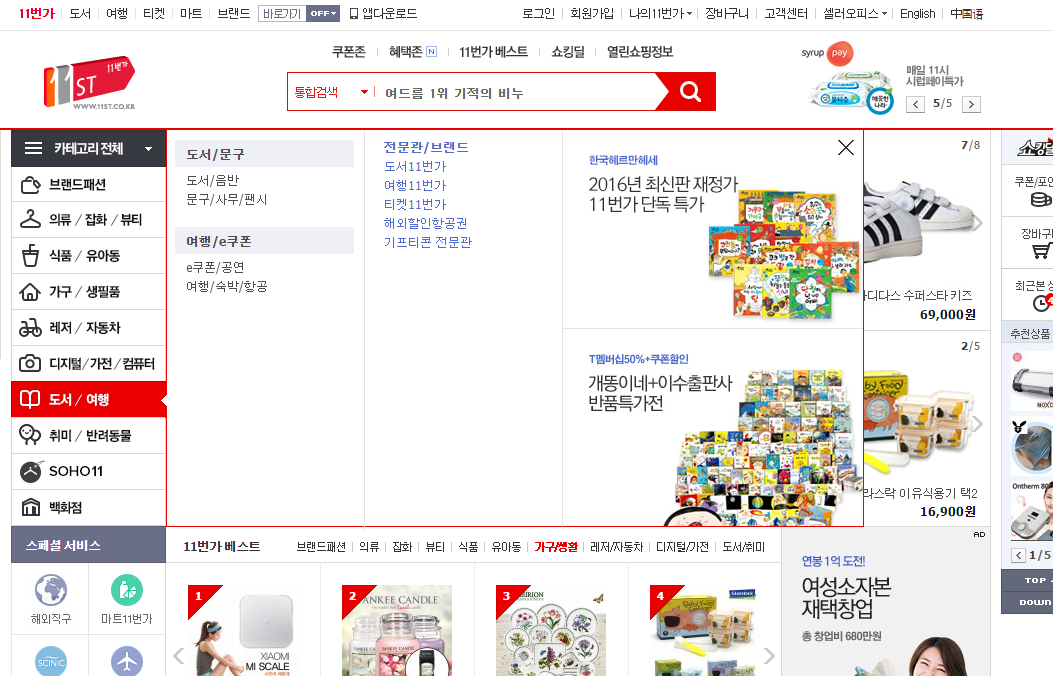This screenshot has height=676, width=1053.
Task: Open the 쇼킹딜 menu
Action: [x=568, y=52]
